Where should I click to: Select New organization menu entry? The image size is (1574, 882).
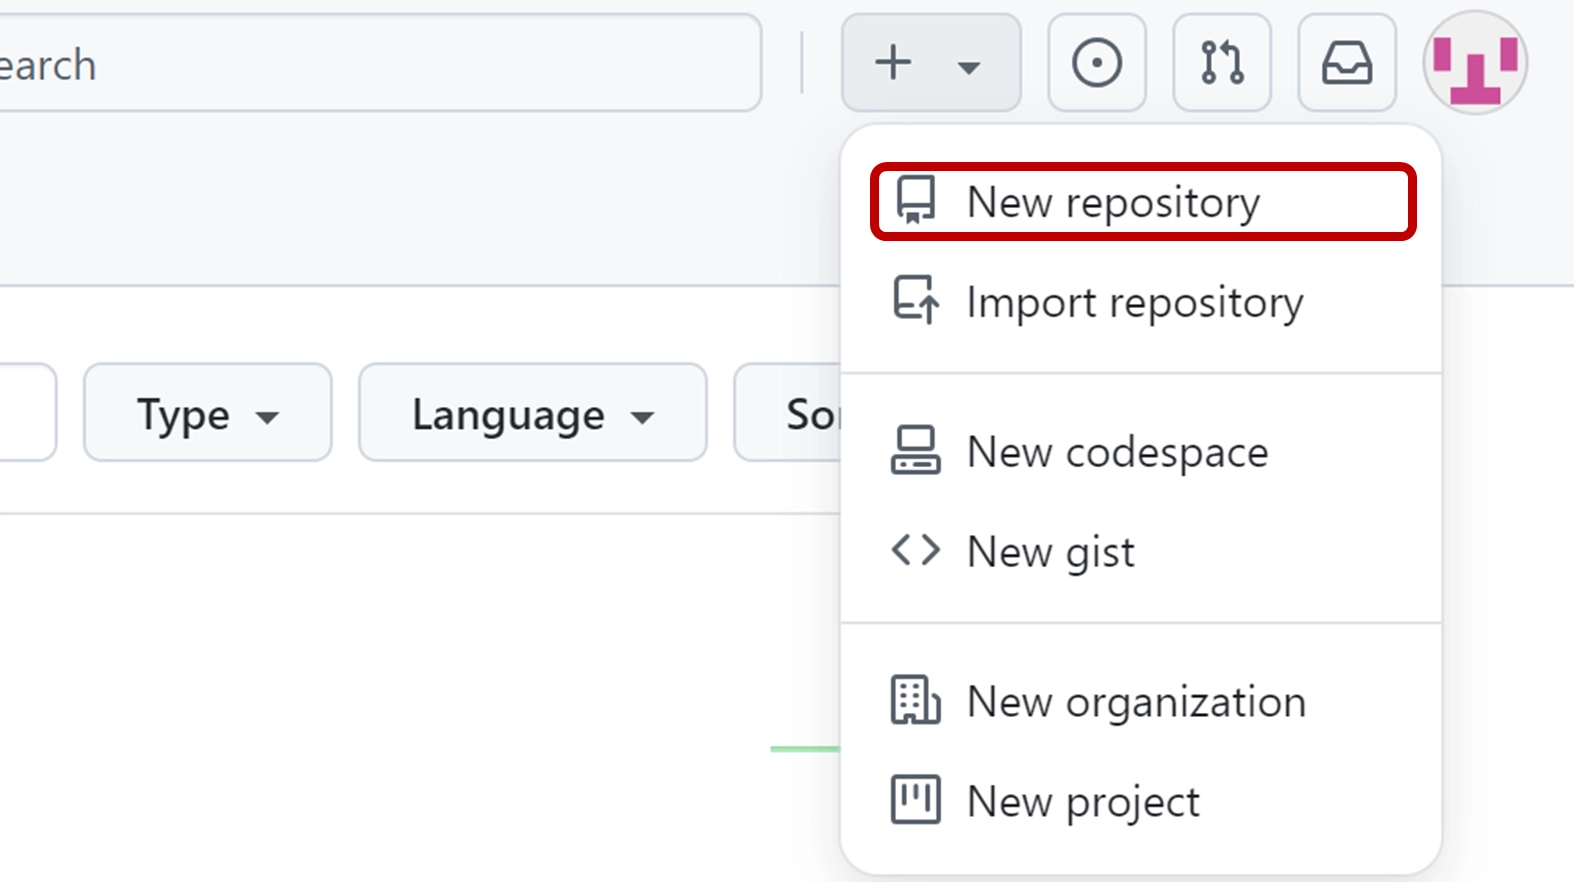[x=1136, y=702]
